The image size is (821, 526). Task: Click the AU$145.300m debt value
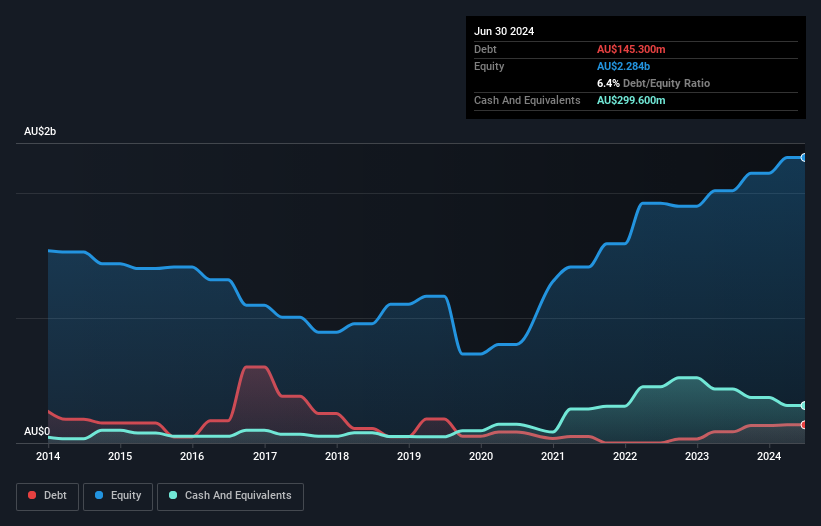coord(631,49)
